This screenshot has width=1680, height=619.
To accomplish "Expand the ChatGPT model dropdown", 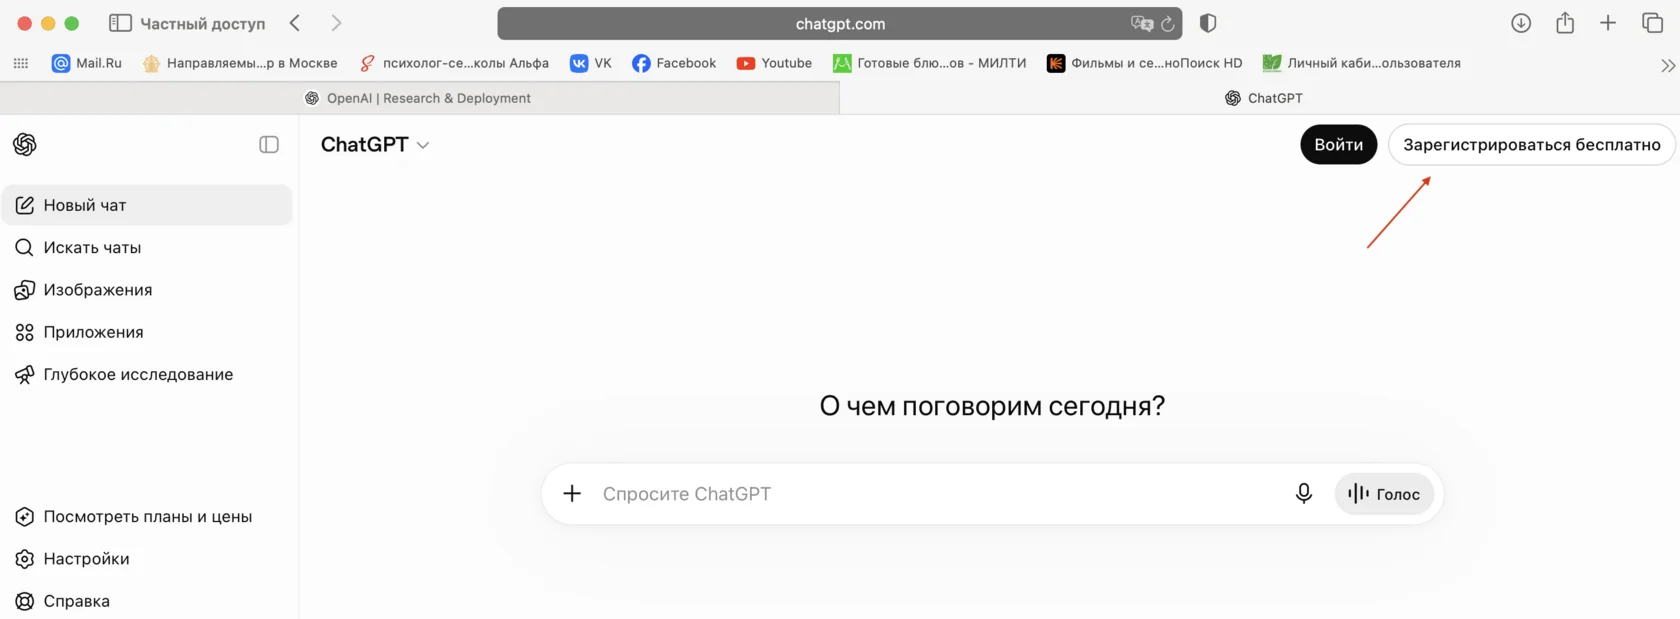I will pos(375,144).
